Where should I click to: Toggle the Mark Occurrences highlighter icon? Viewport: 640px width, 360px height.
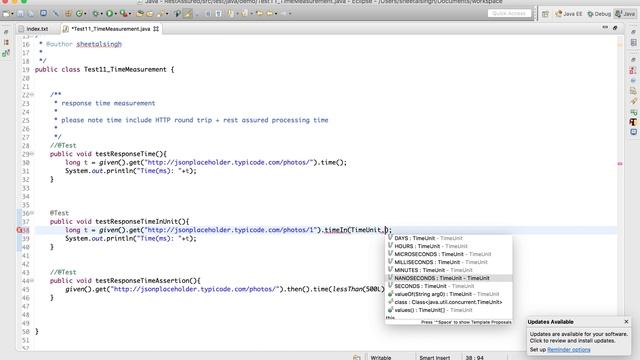(187, 13)
